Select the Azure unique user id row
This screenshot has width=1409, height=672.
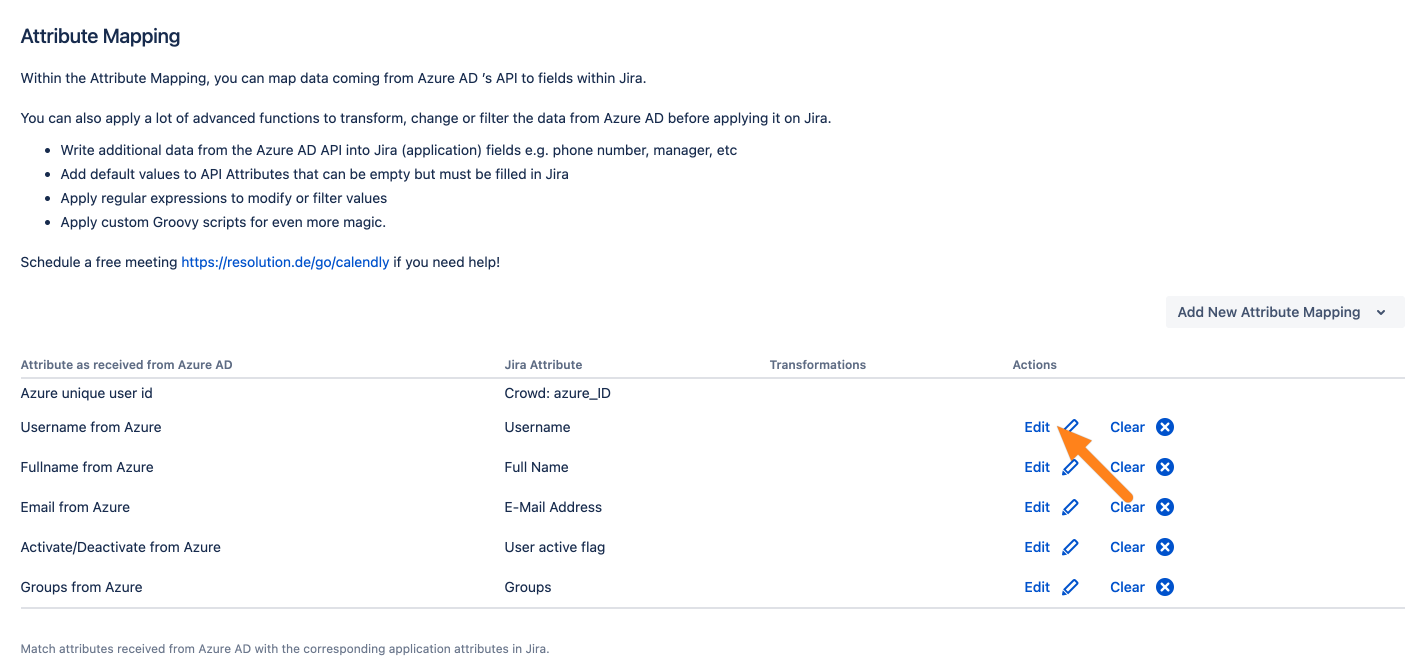[87, 393]
